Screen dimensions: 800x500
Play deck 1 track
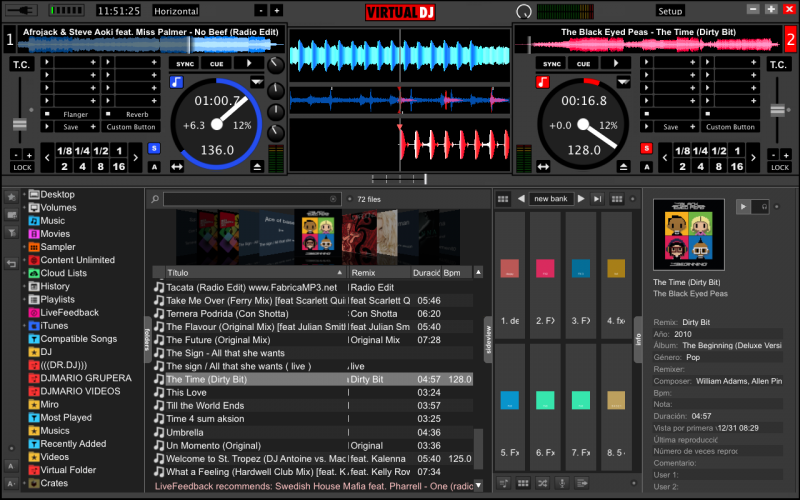pos(248,63)
